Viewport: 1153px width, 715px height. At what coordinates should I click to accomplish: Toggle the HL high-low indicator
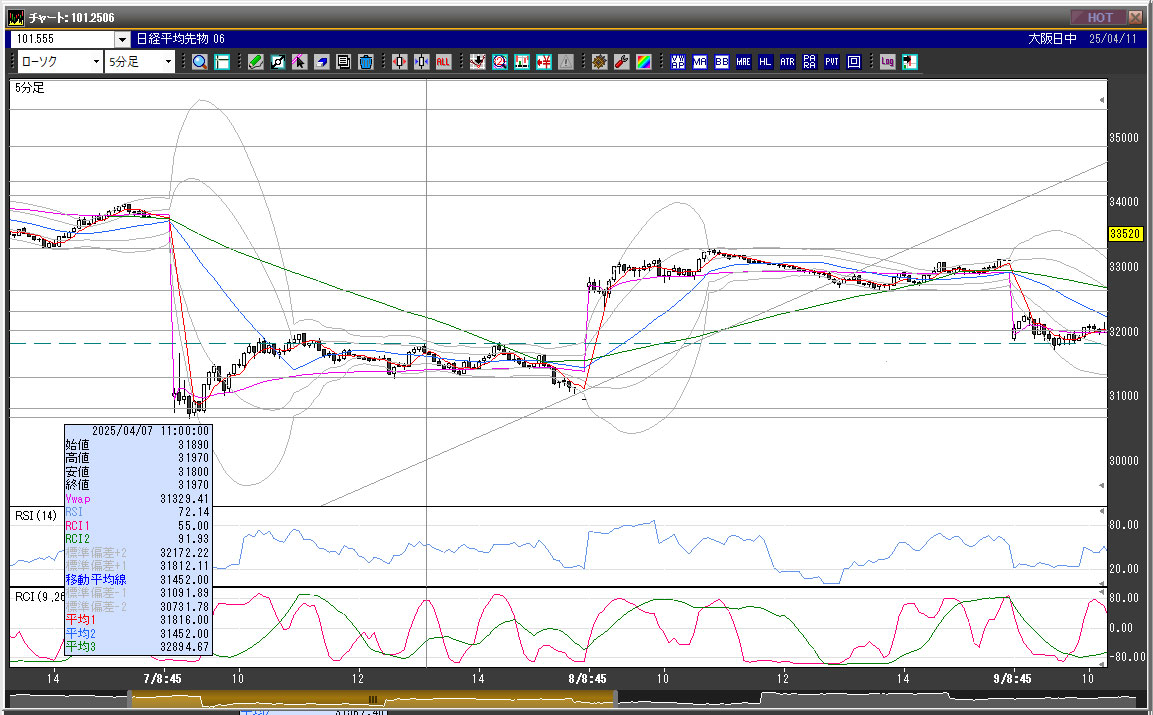coord(765,63)
